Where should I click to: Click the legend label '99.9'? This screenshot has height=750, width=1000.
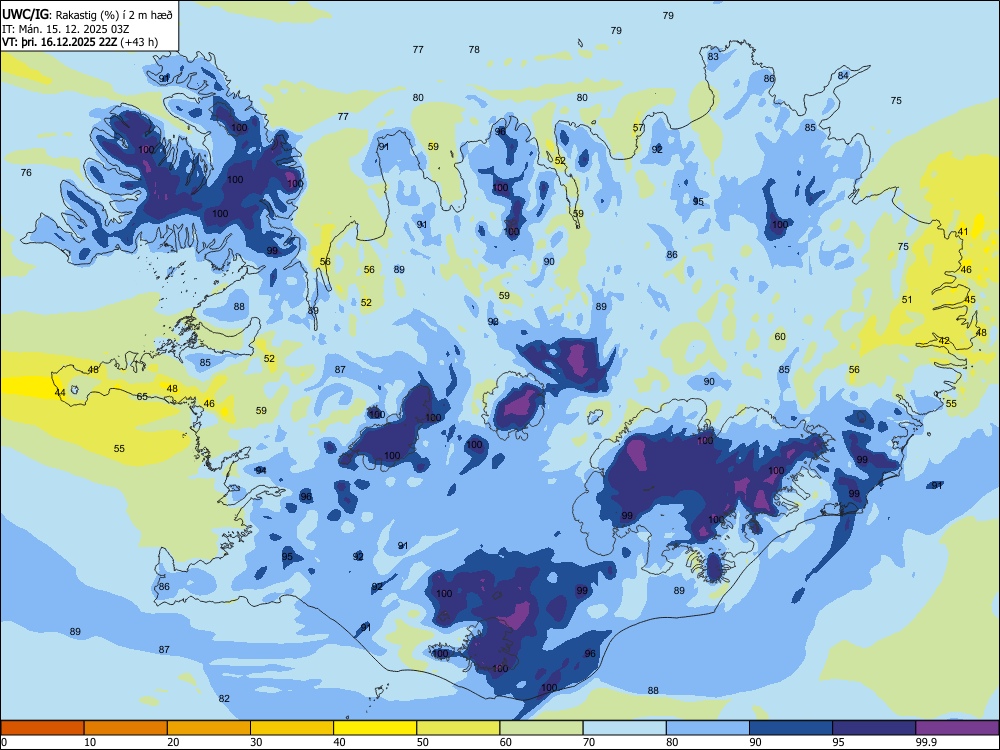[926, 742]
